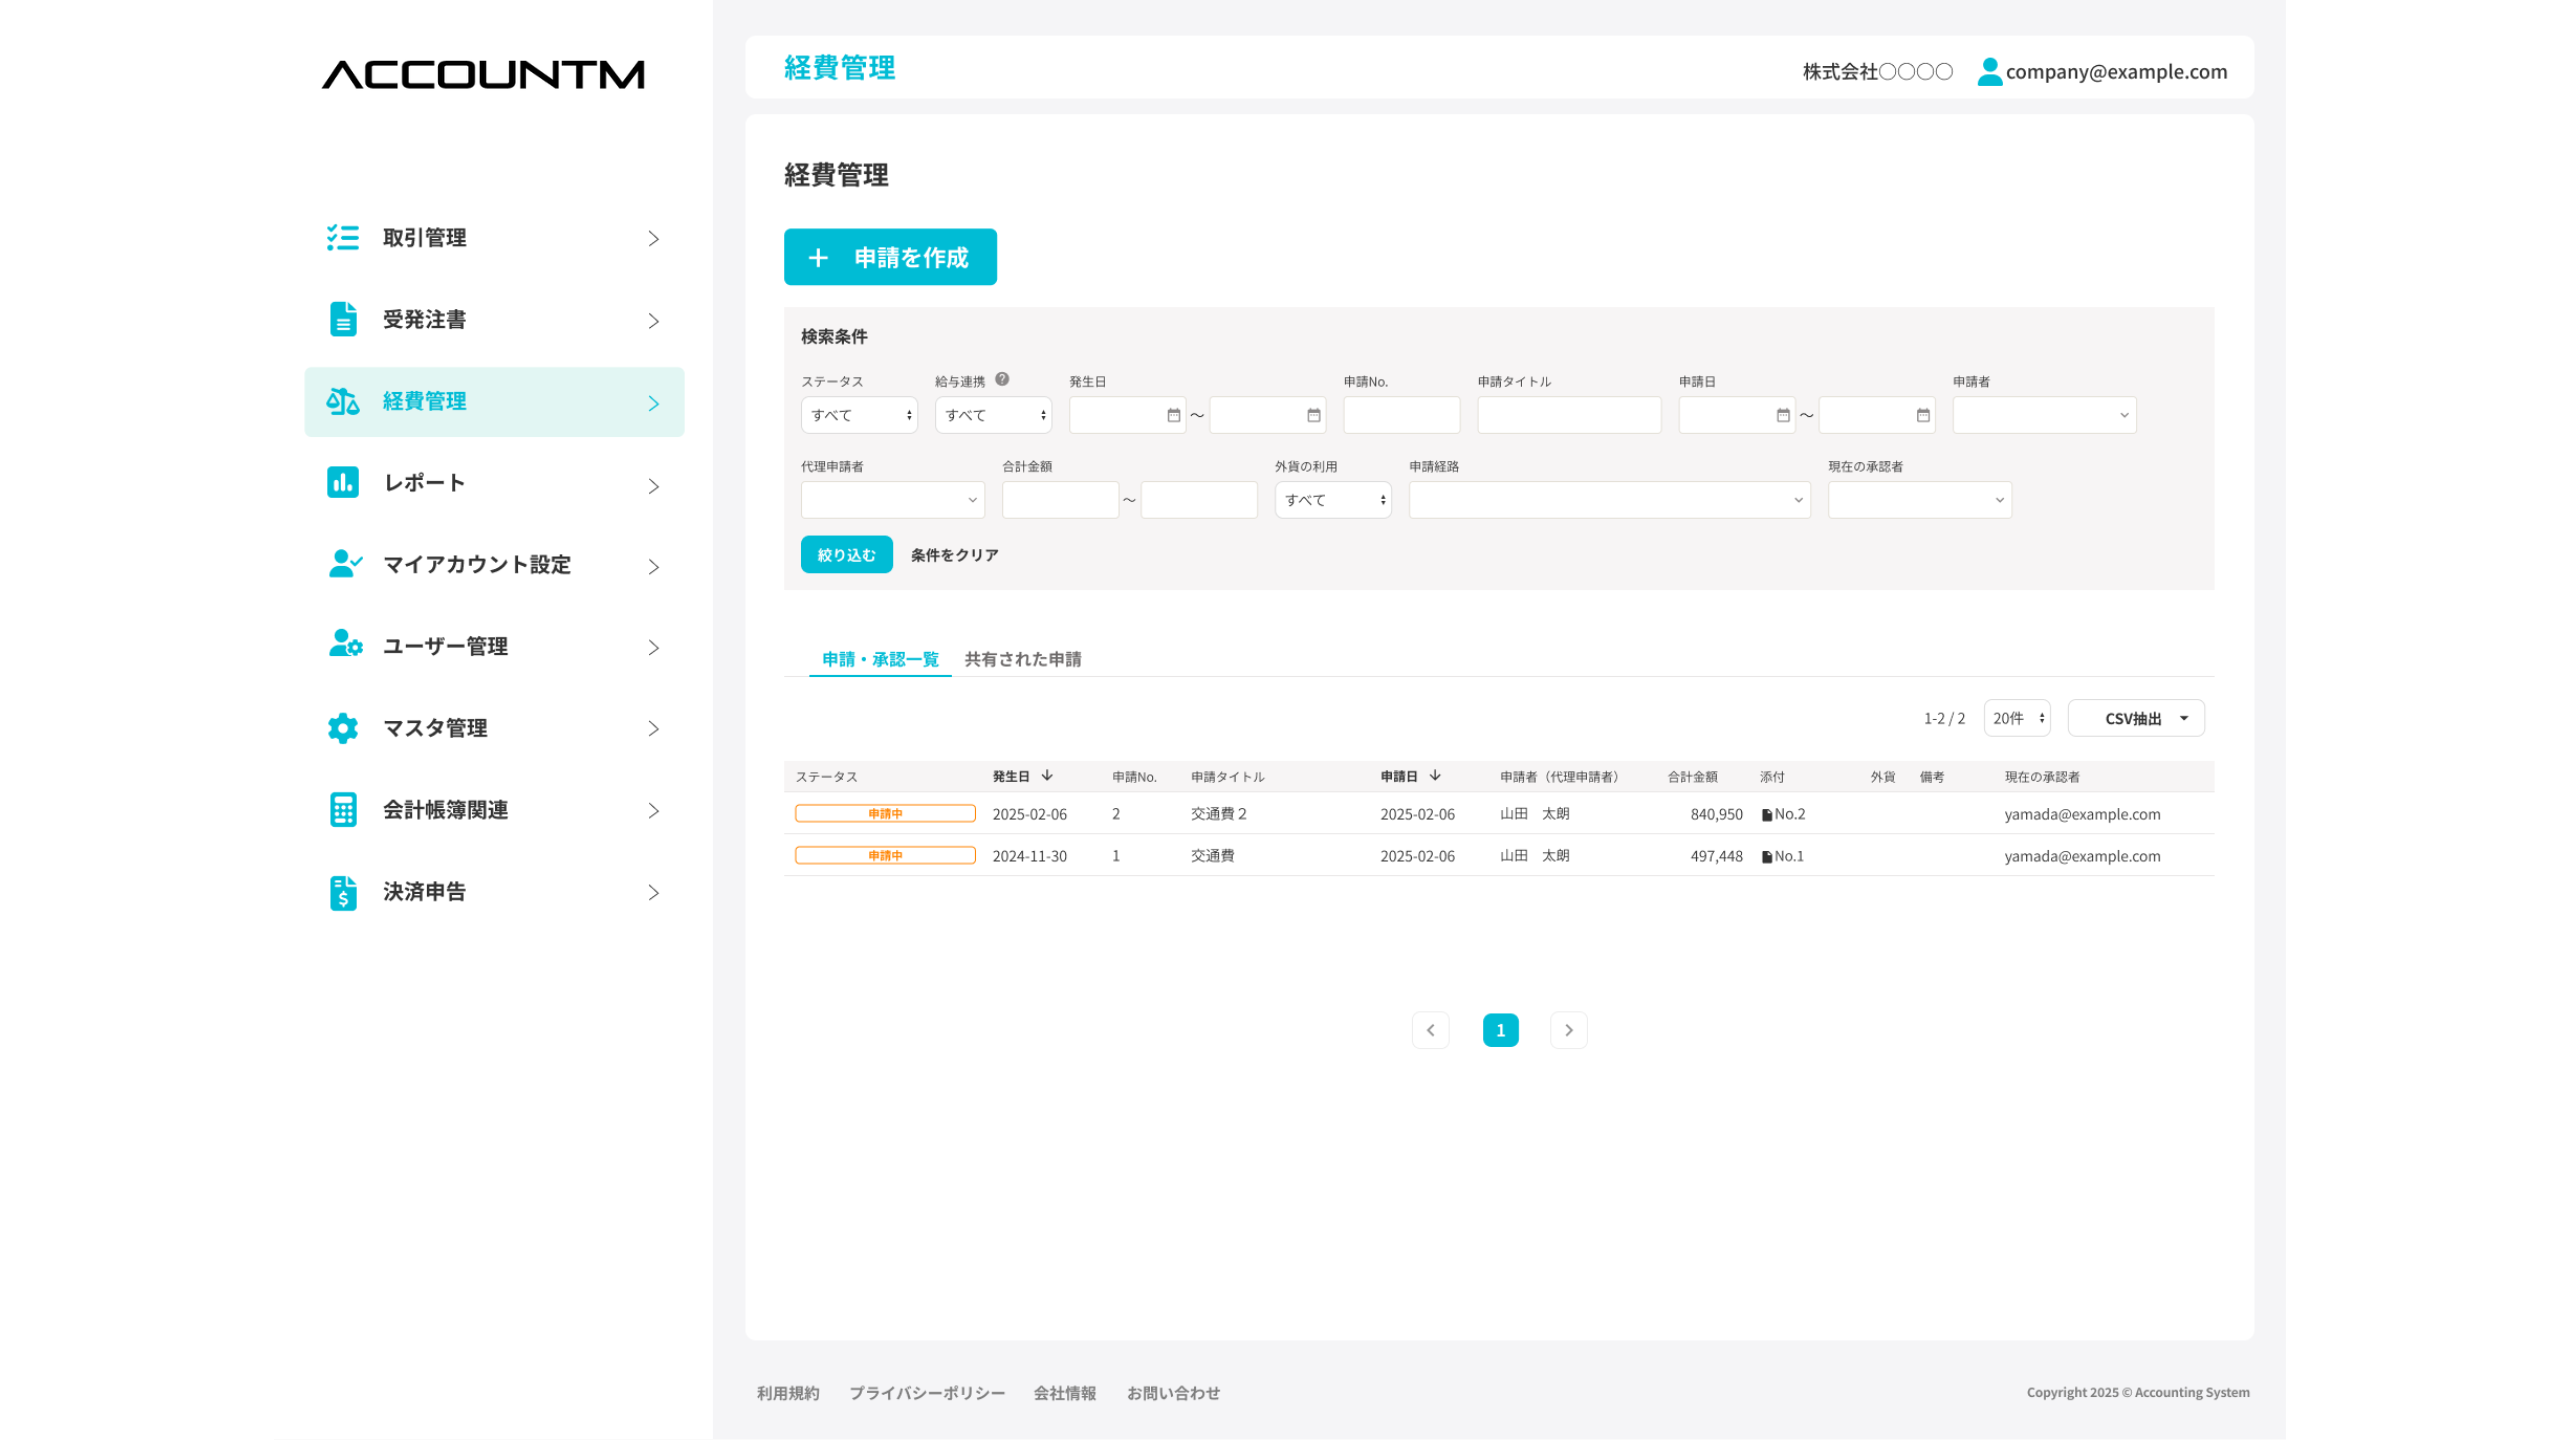Open the CSV抽出 dropdown menu
2560x1440 pixels.
coord(2135,718)
